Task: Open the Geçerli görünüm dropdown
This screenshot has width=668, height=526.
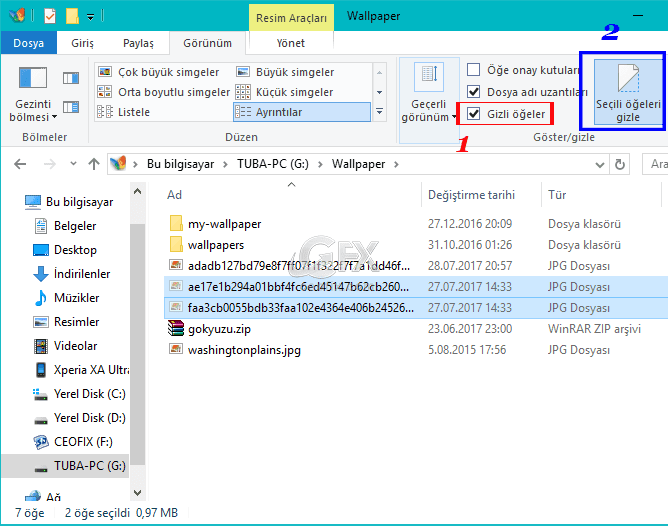Action: pyautogui.click(x=429, y=101)
